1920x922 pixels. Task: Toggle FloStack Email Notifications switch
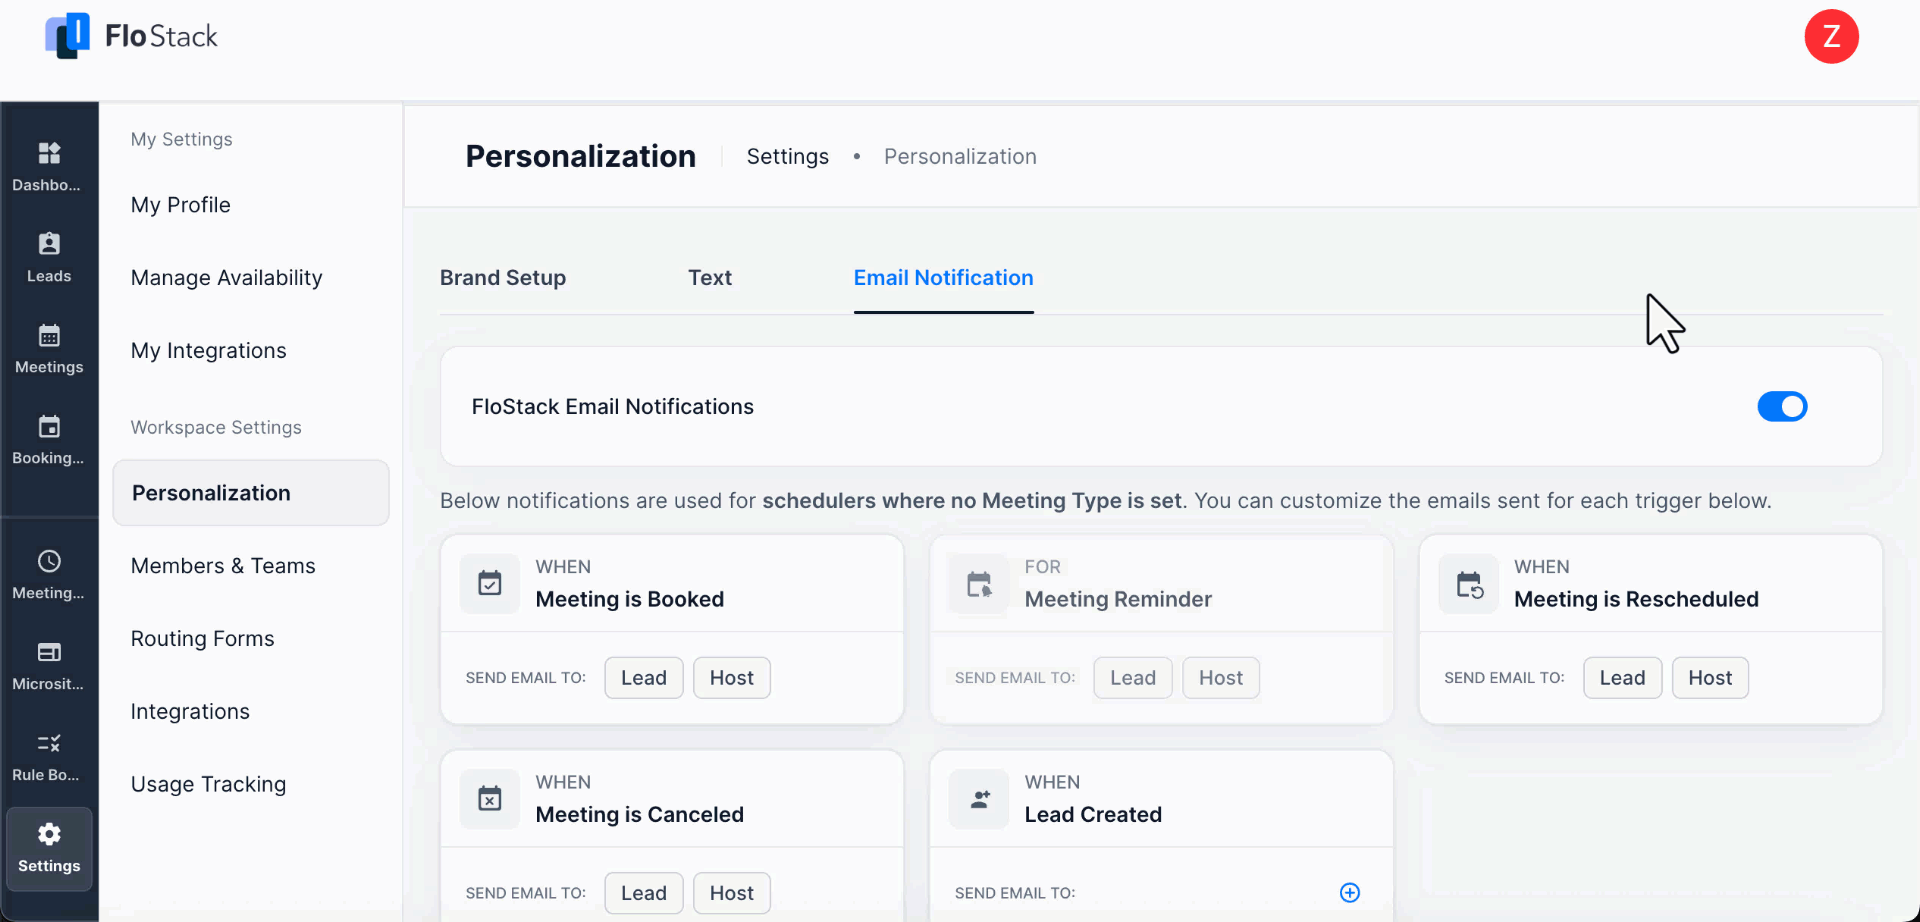[x=1782, y=406]
